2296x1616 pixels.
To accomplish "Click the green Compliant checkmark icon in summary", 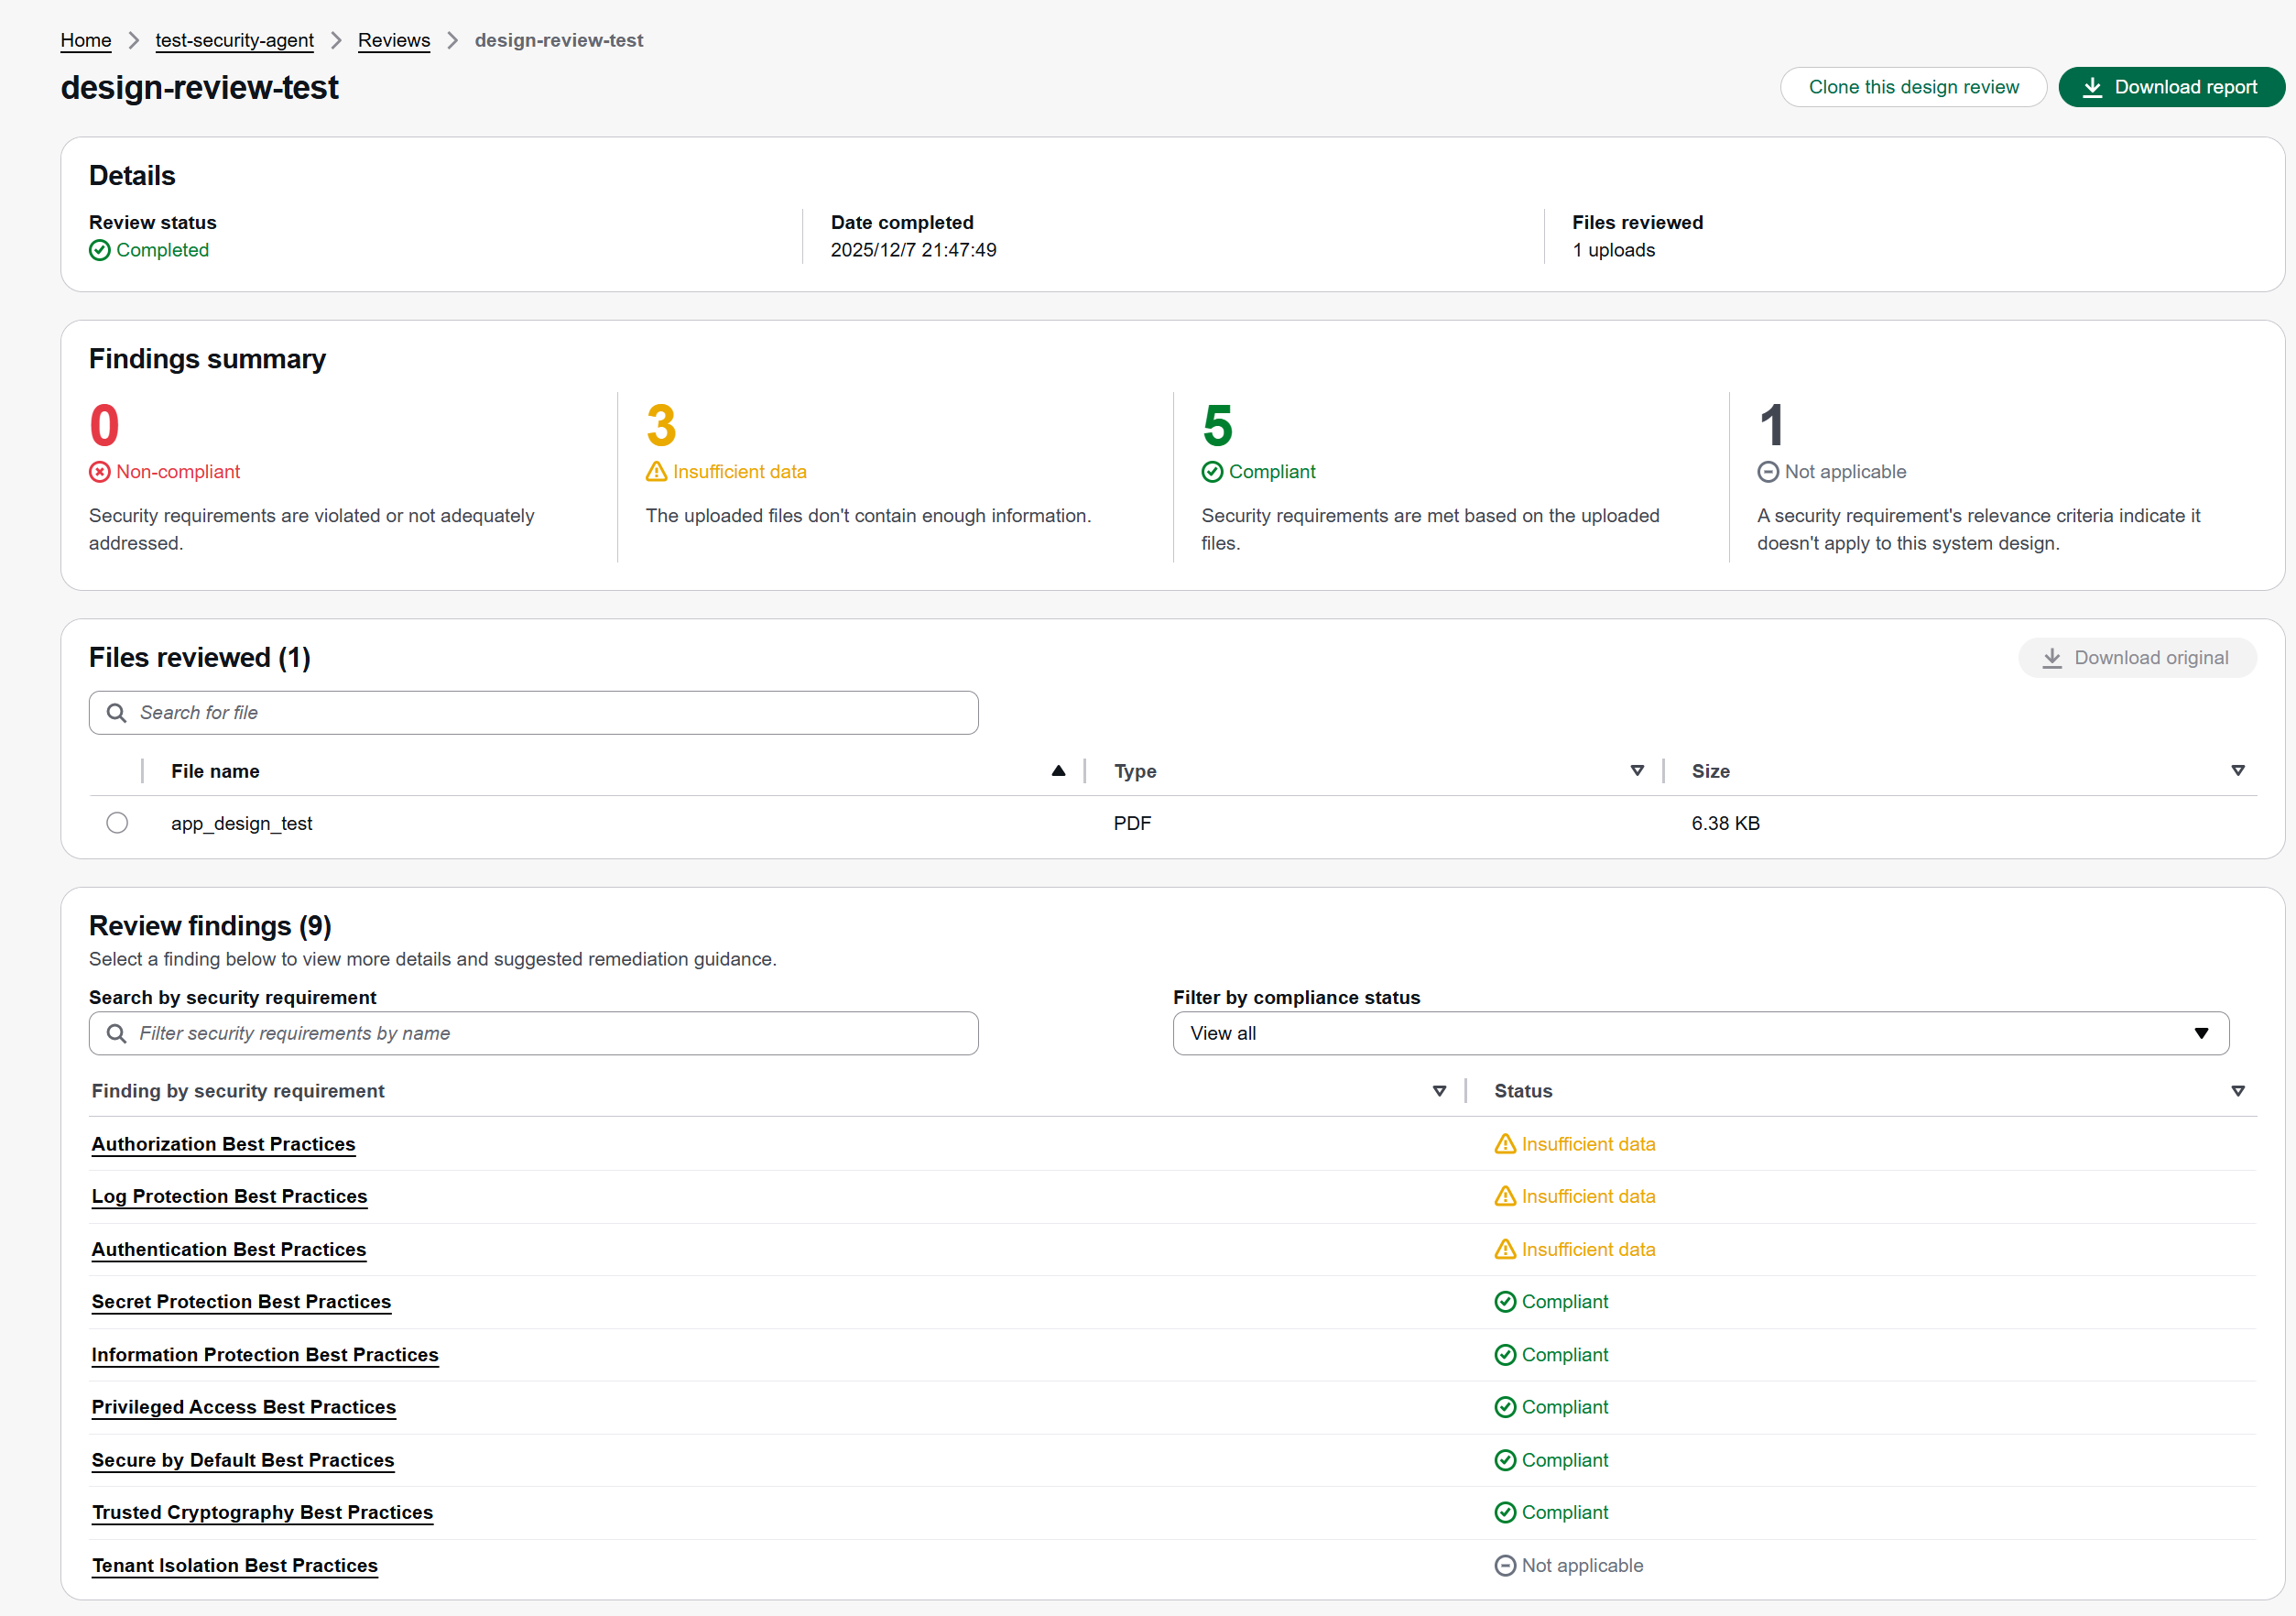I will click(1212, 472).
